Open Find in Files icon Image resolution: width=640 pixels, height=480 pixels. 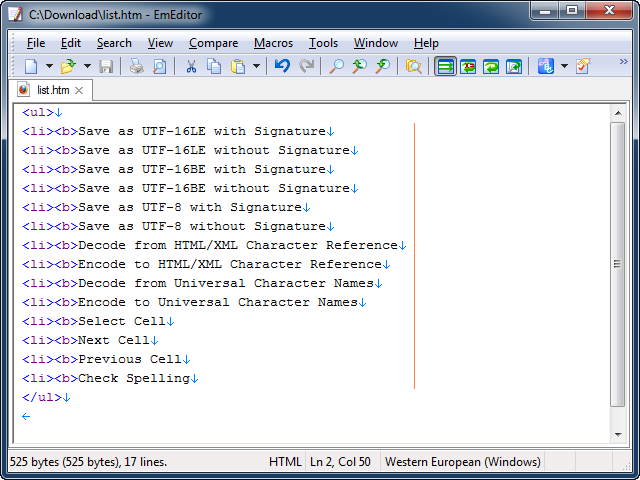413,66
